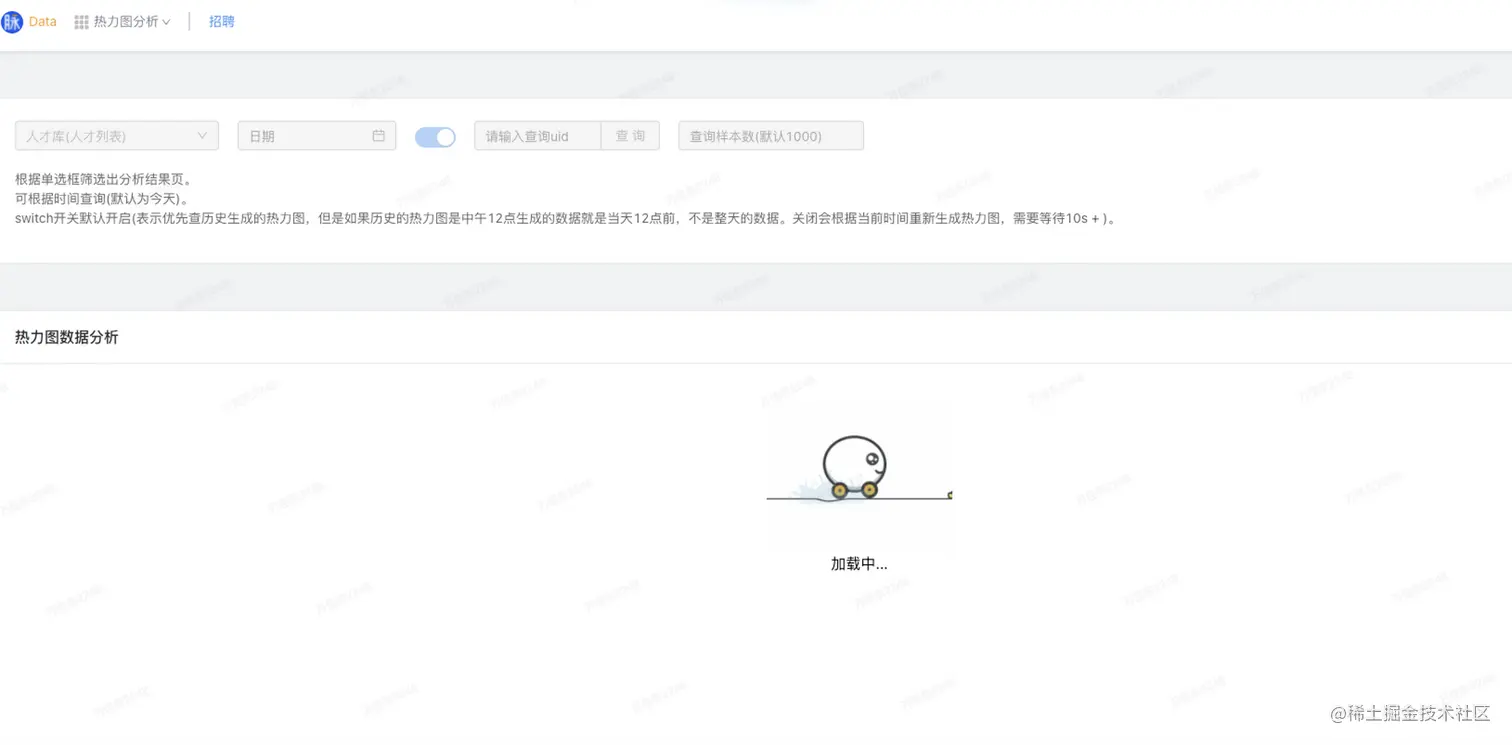Click the 加载中... loading text
Image resolution: width=1512 pixels, height=745 pixels.
pos(859,564)
